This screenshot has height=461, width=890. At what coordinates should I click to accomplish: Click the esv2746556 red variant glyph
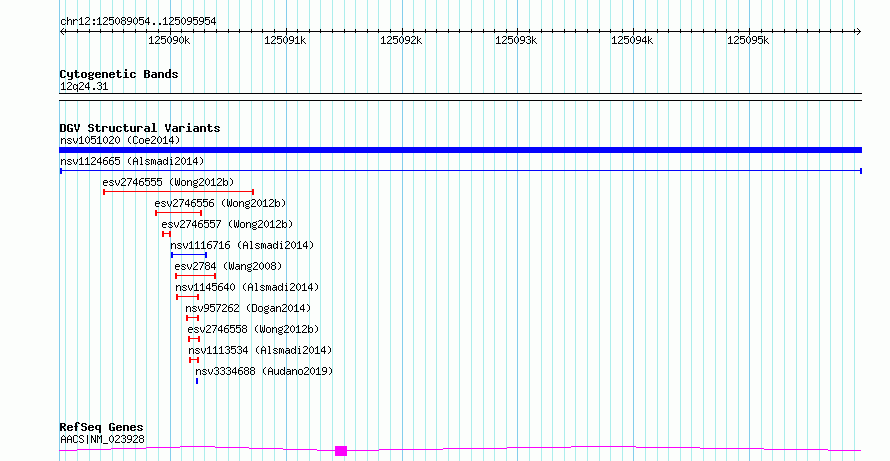coord(178,213)
